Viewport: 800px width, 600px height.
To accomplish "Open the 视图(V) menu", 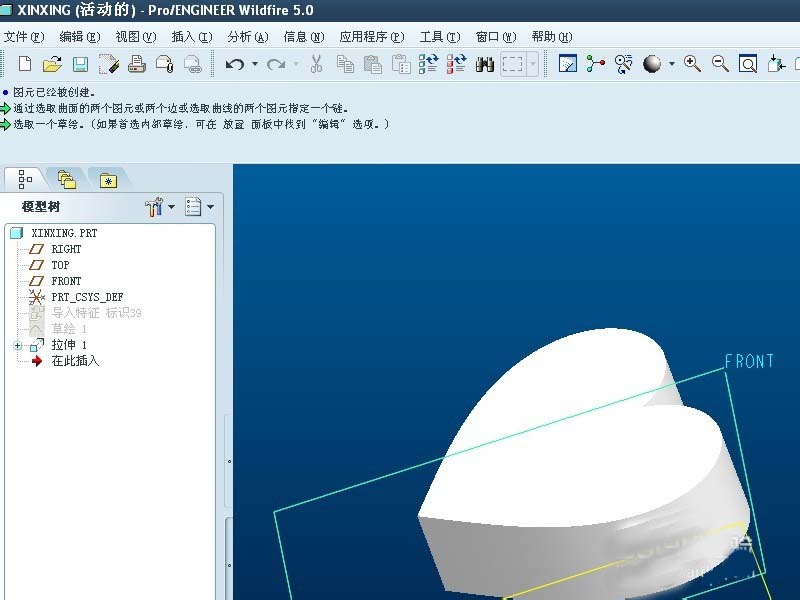I will click(136, 37).
